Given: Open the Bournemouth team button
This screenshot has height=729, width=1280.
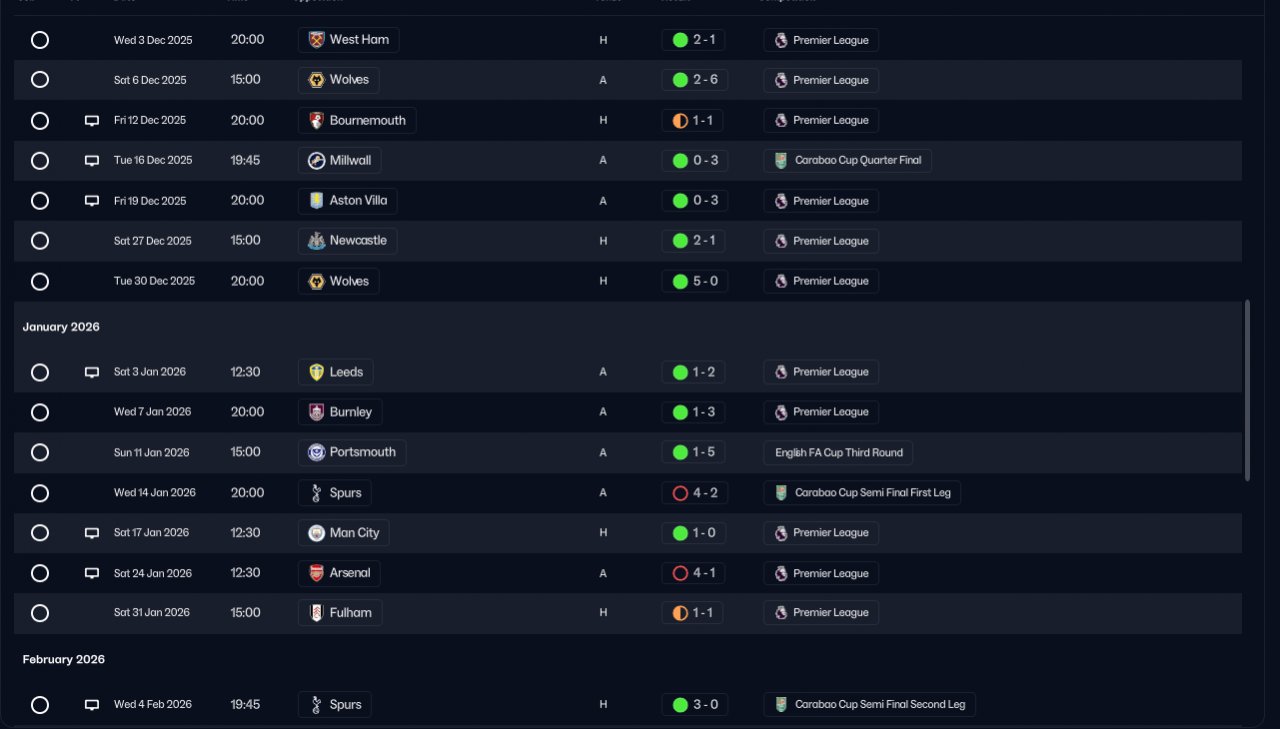Looking at the screenshot, I should pyautogui.click(x=357, y=121).
